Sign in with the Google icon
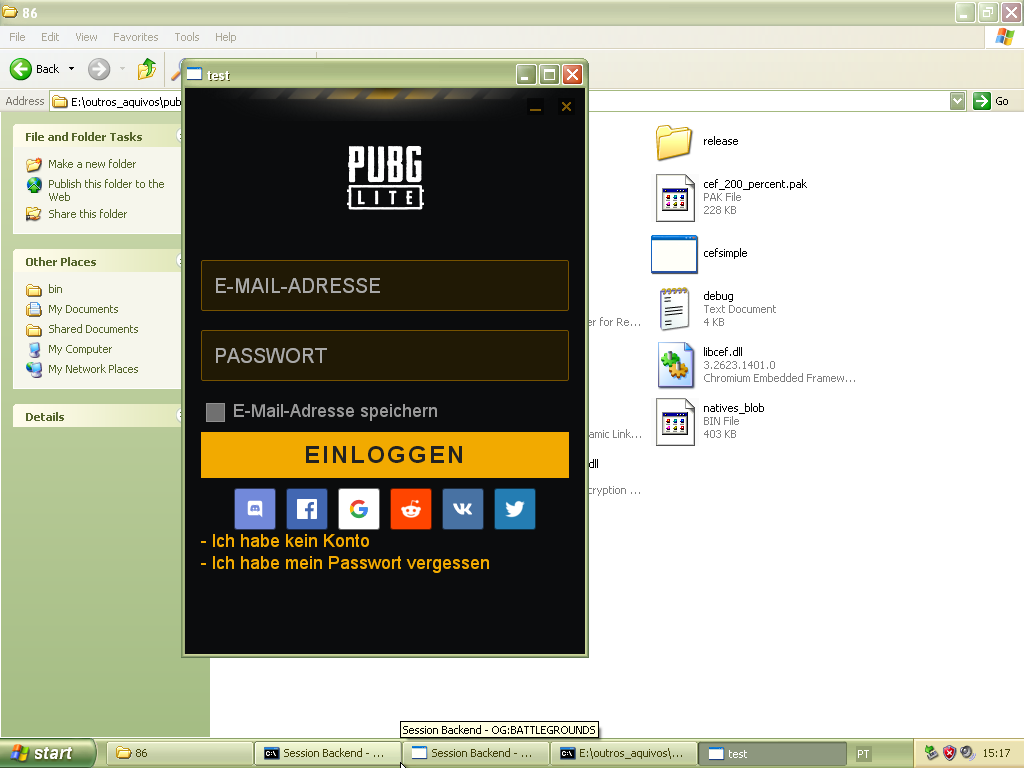The height and width of the screenshot is (768, 1024). [x=359, y=509]
